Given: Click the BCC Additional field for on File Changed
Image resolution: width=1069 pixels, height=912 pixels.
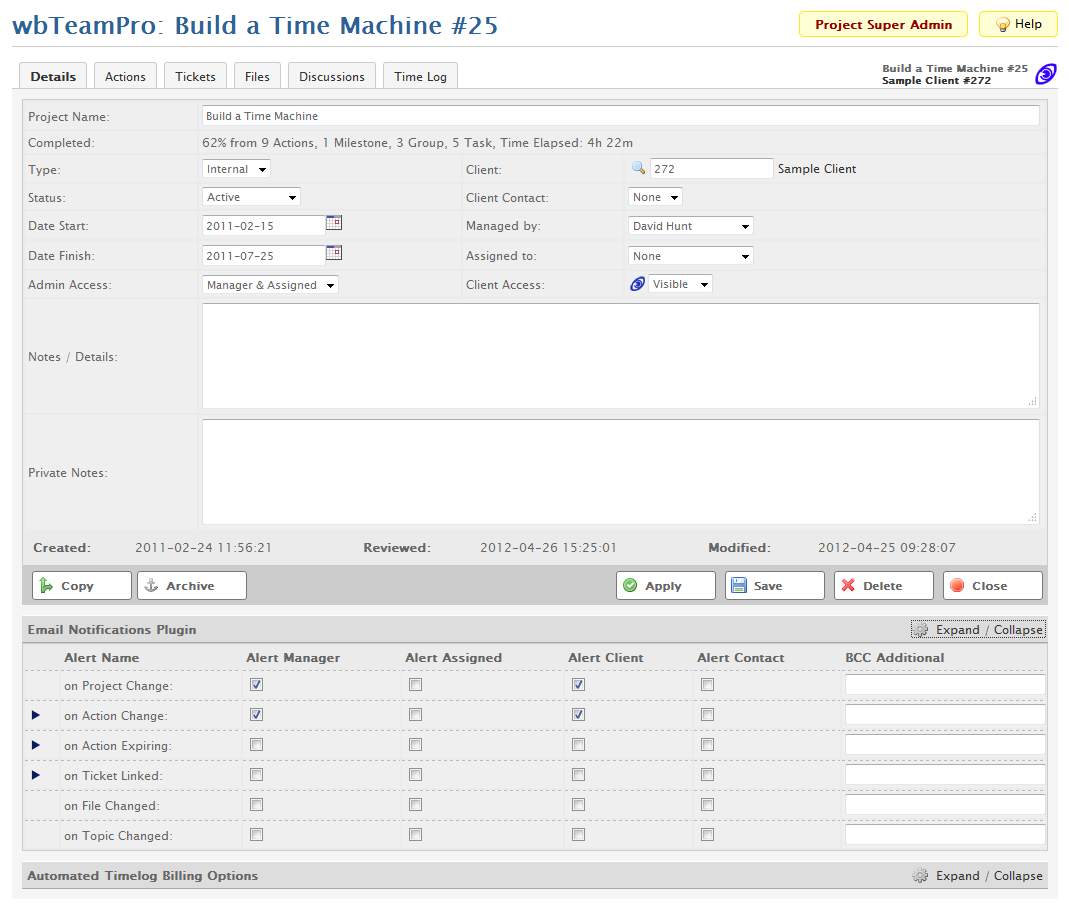Looking at the screenshot, I should click(x=945, y=805).
